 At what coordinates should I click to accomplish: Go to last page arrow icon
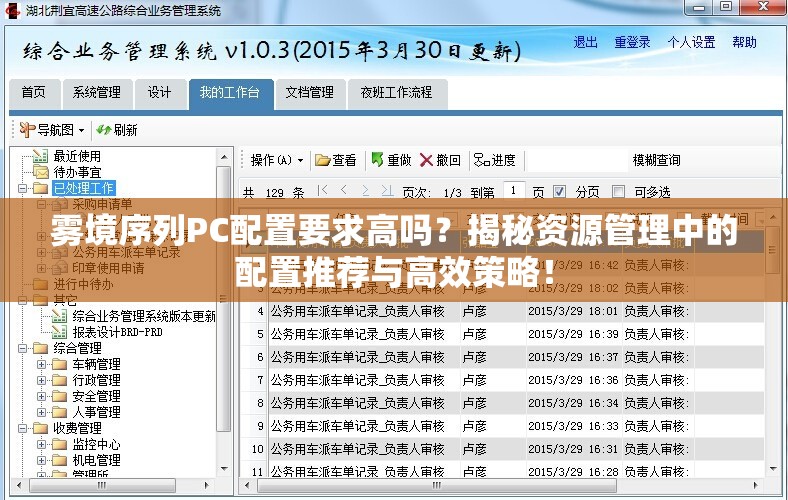pyautogui.click(x=387, y=190)
